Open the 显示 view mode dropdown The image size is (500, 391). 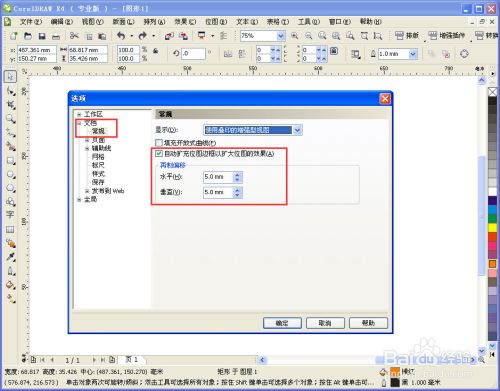[298, 130]
